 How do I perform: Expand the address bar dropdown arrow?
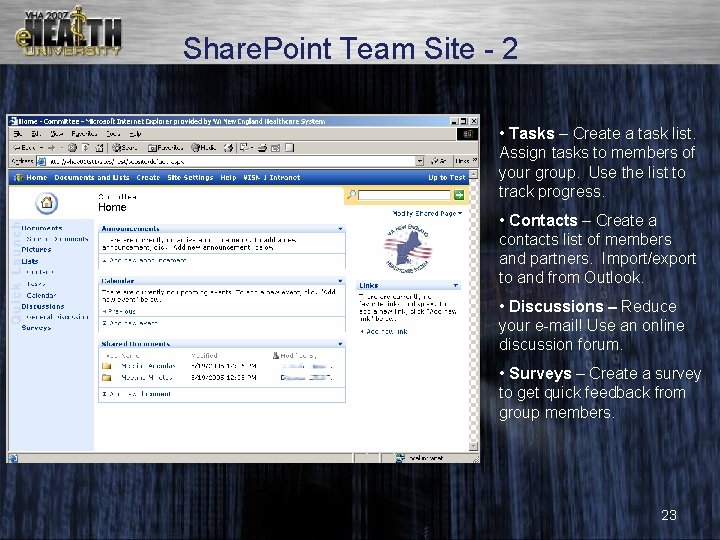[420, 161]
